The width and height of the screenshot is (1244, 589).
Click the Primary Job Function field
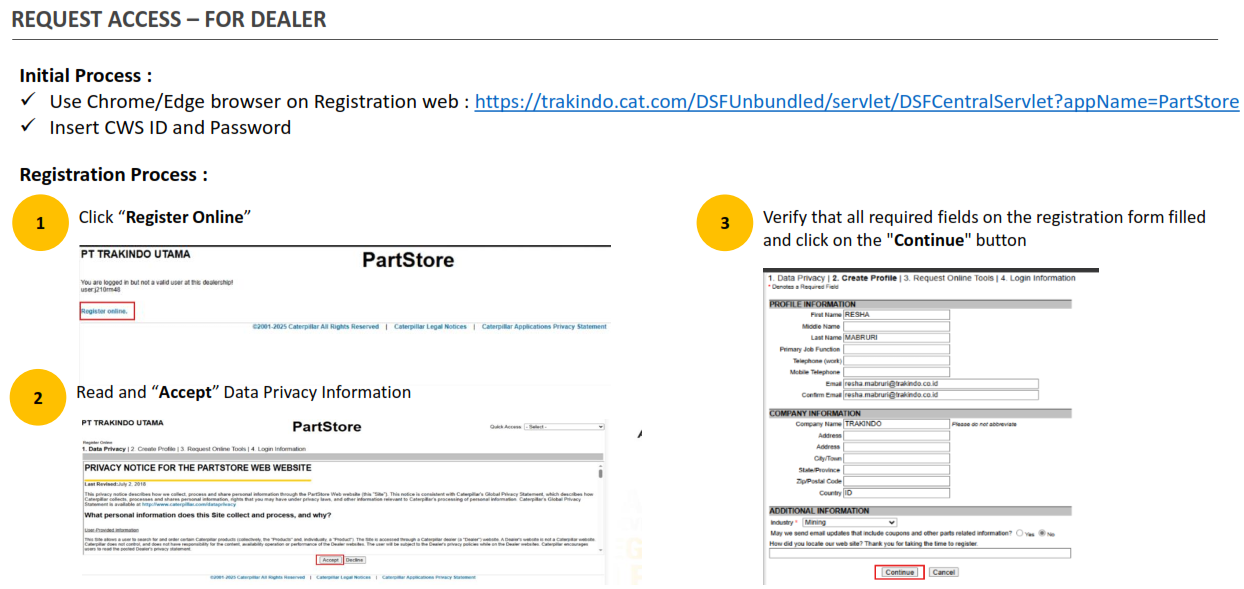point(896,349)
